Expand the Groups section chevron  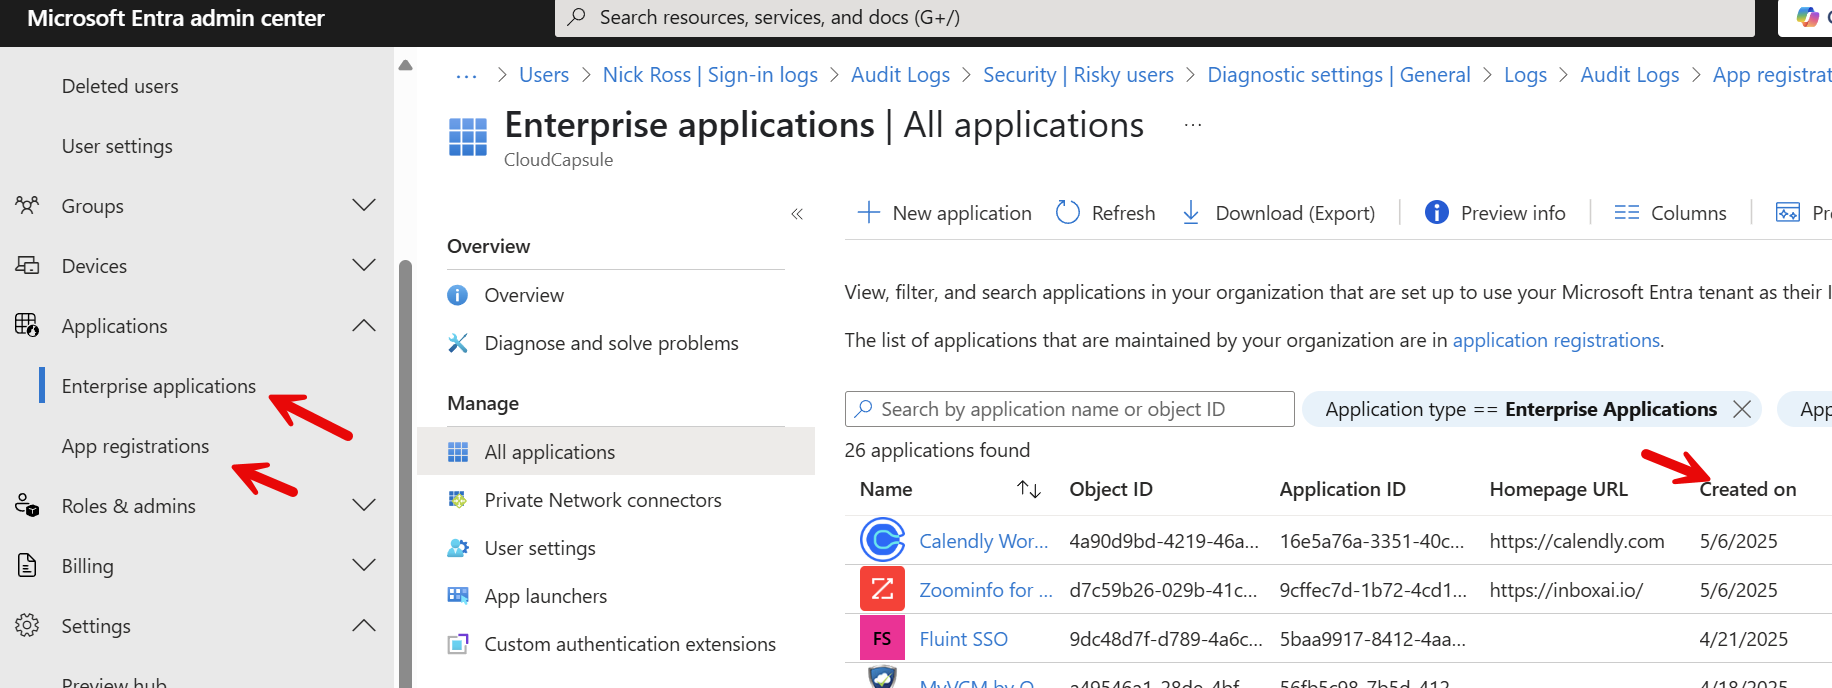364,205
